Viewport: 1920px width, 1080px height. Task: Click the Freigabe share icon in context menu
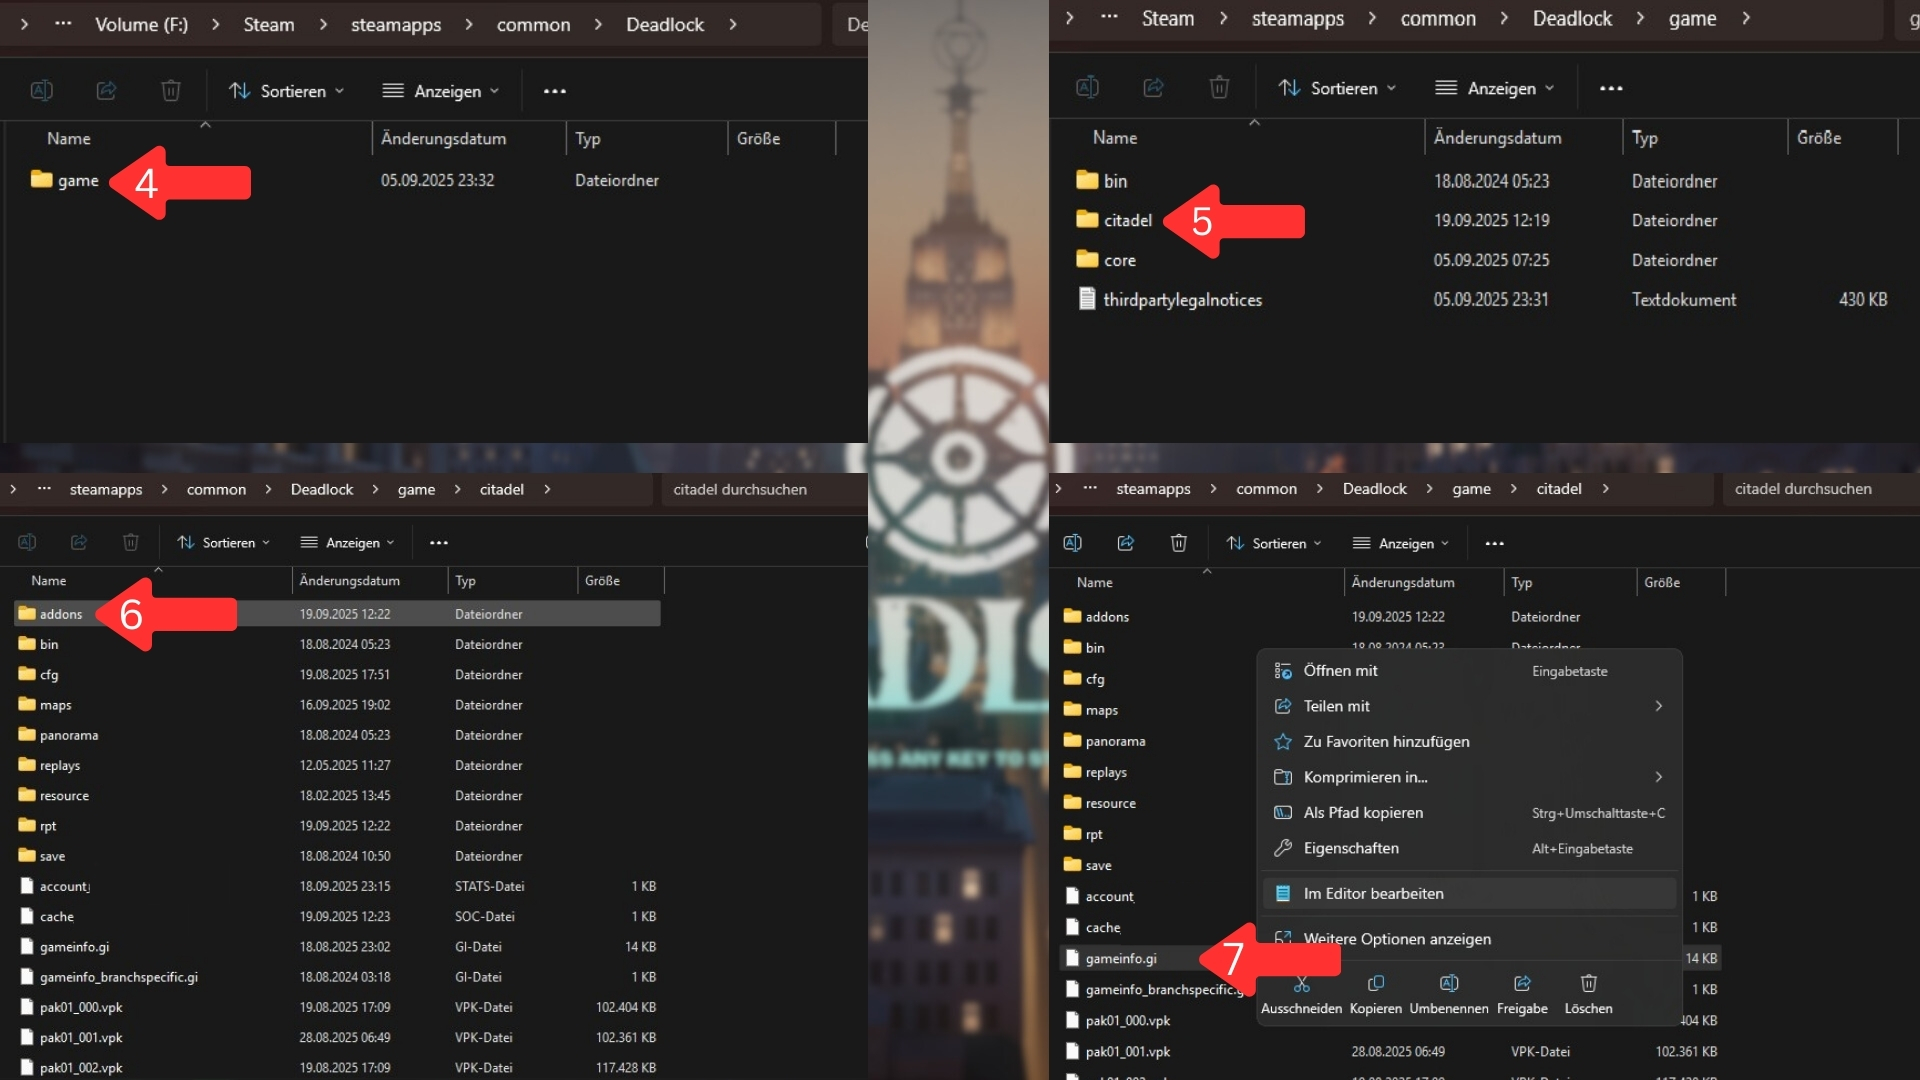(x=1522, y=984)
